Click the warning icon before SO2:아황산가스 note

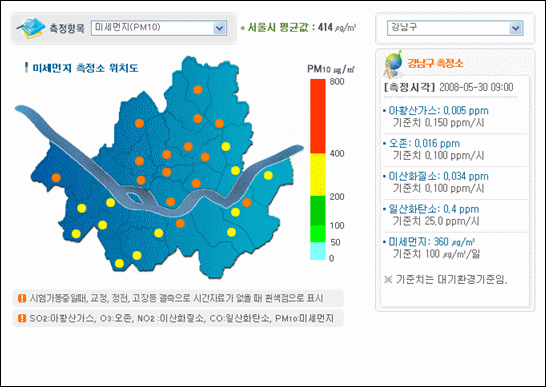click(x=22, y=318)
